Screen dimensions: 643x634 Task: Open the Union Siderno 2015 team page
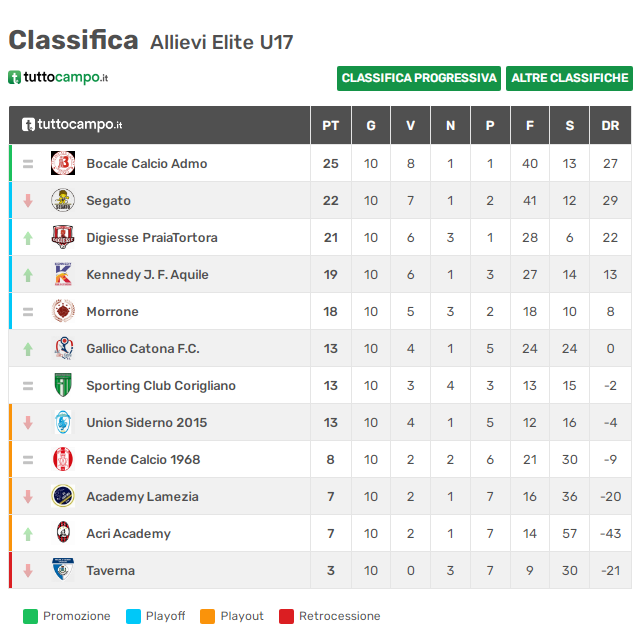147,422
